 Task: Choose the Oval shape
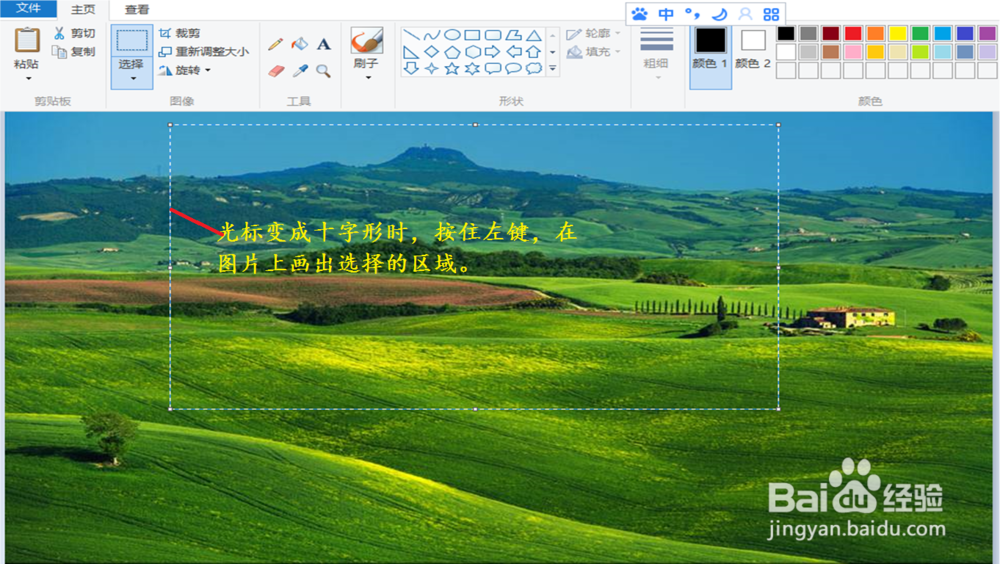click(x=452, y=35)
